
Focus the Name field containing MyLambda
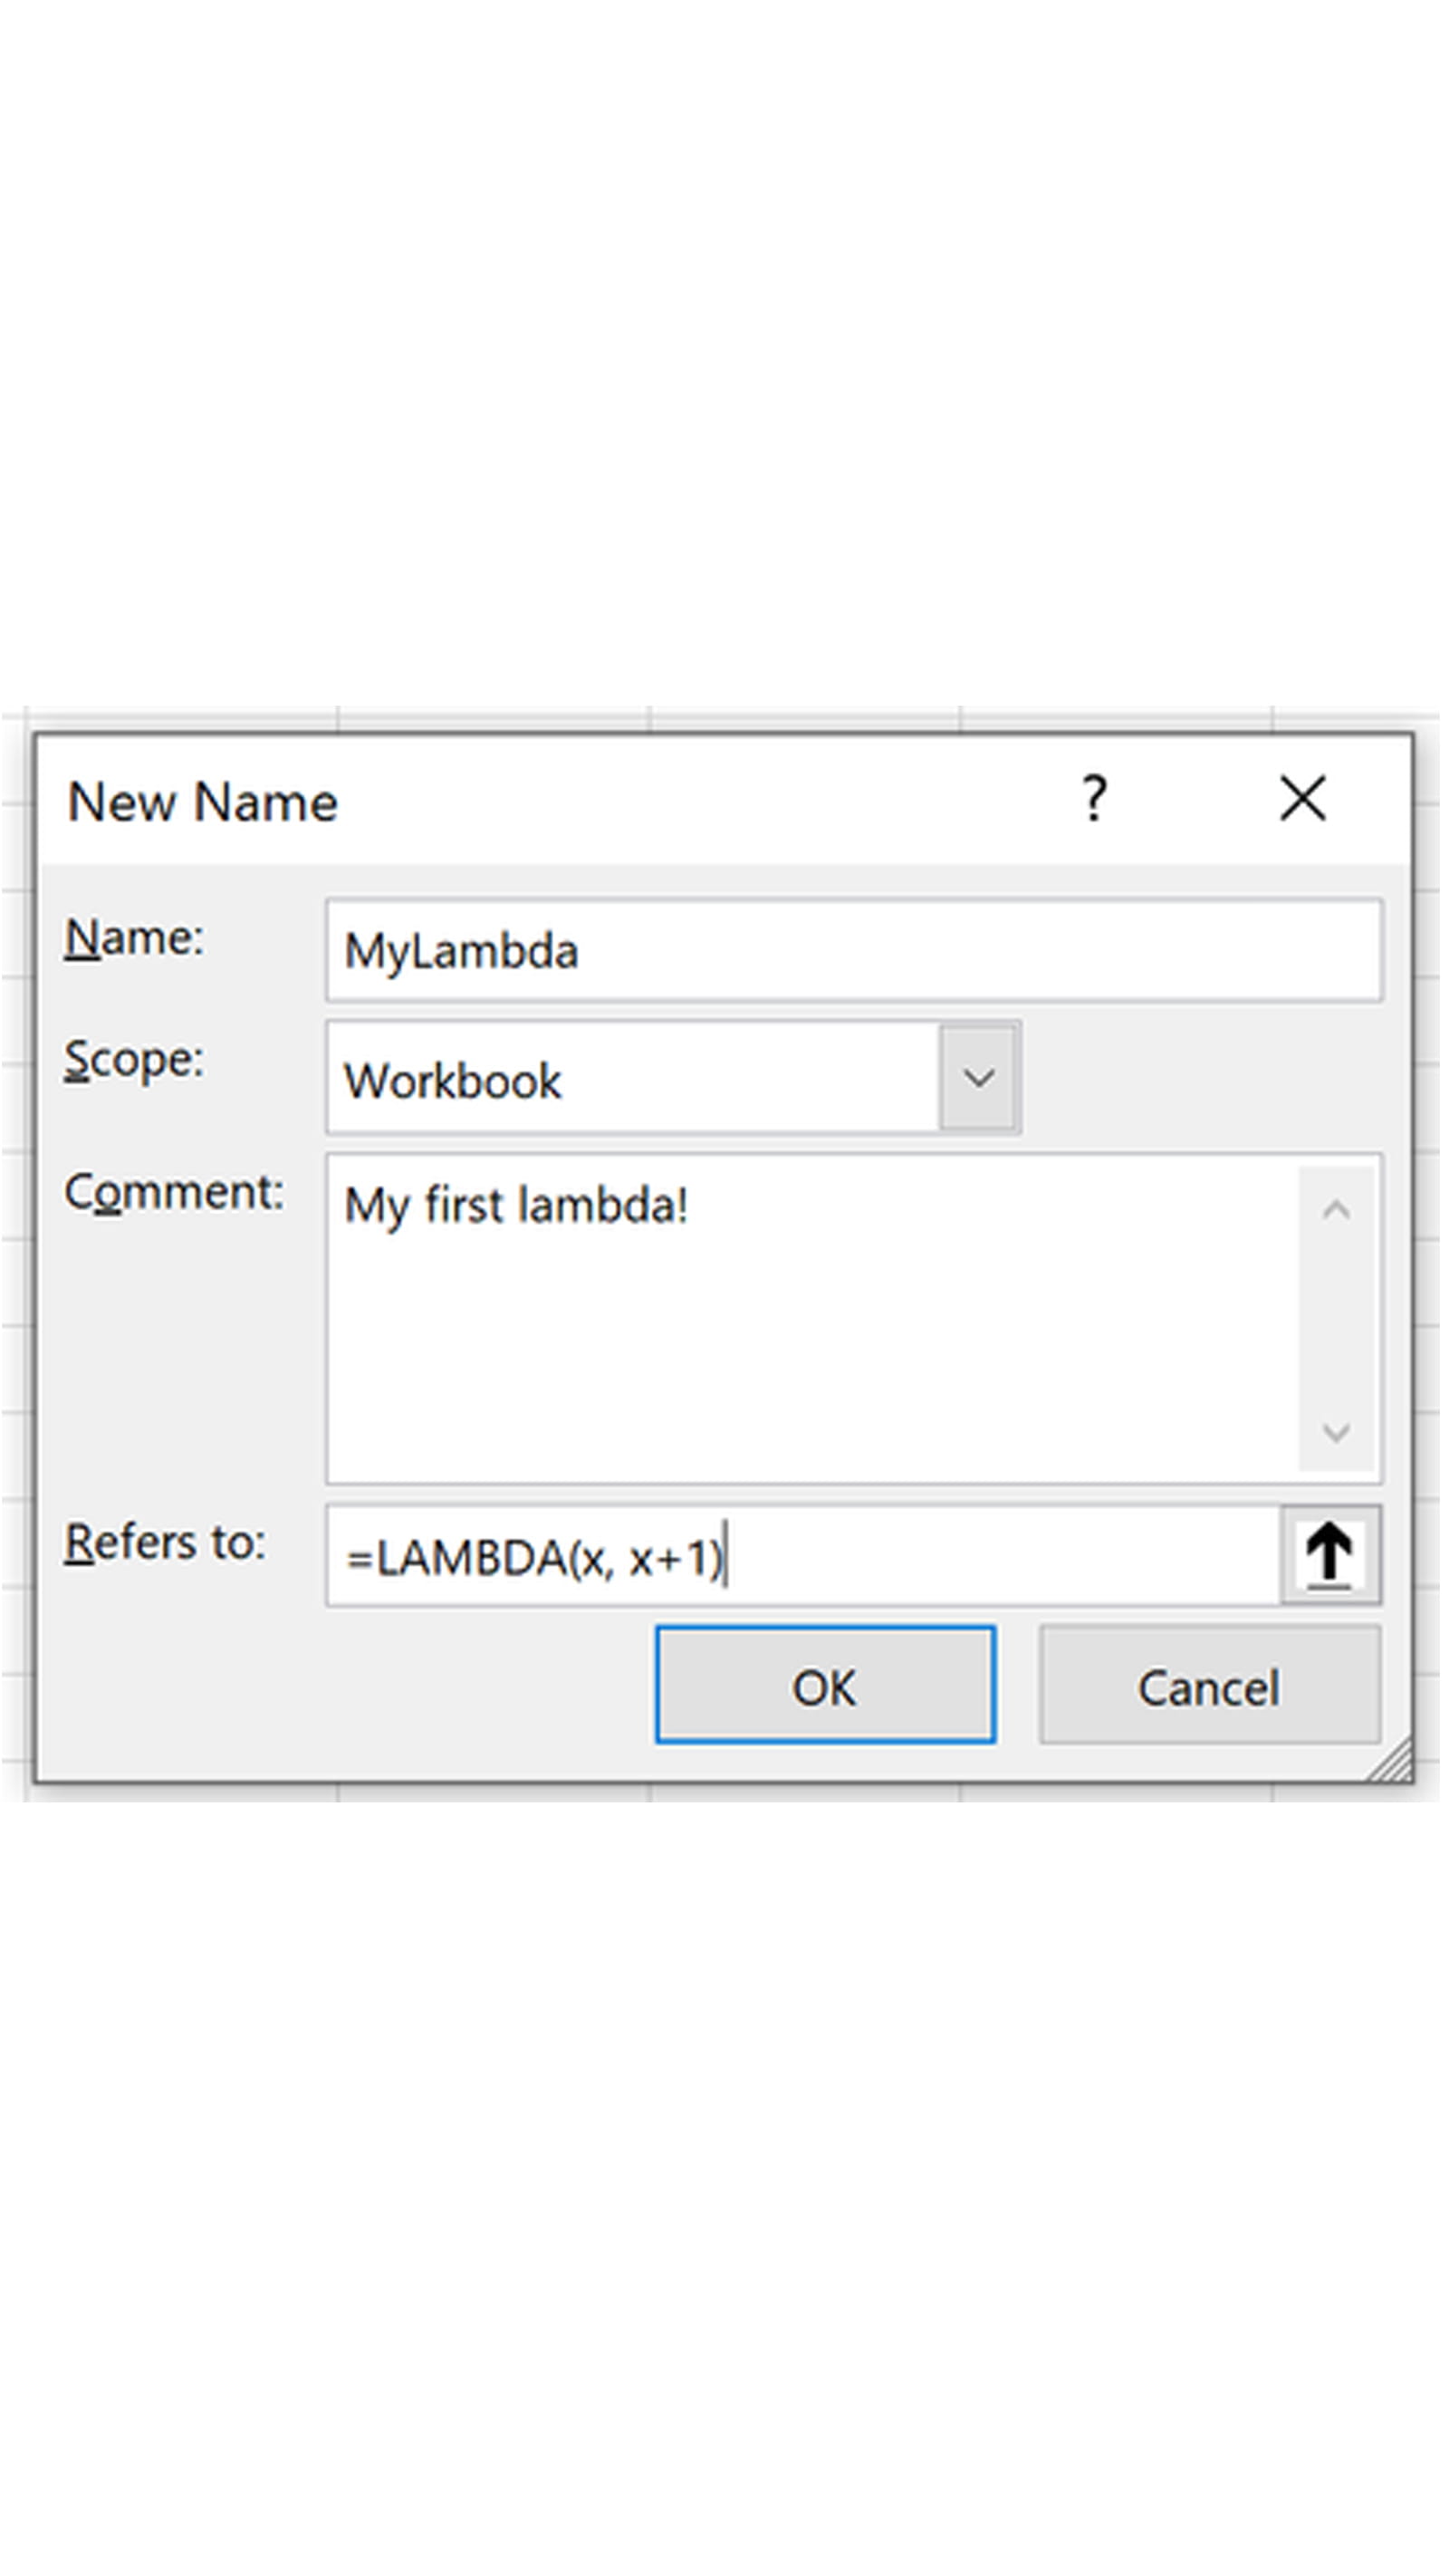853,950
